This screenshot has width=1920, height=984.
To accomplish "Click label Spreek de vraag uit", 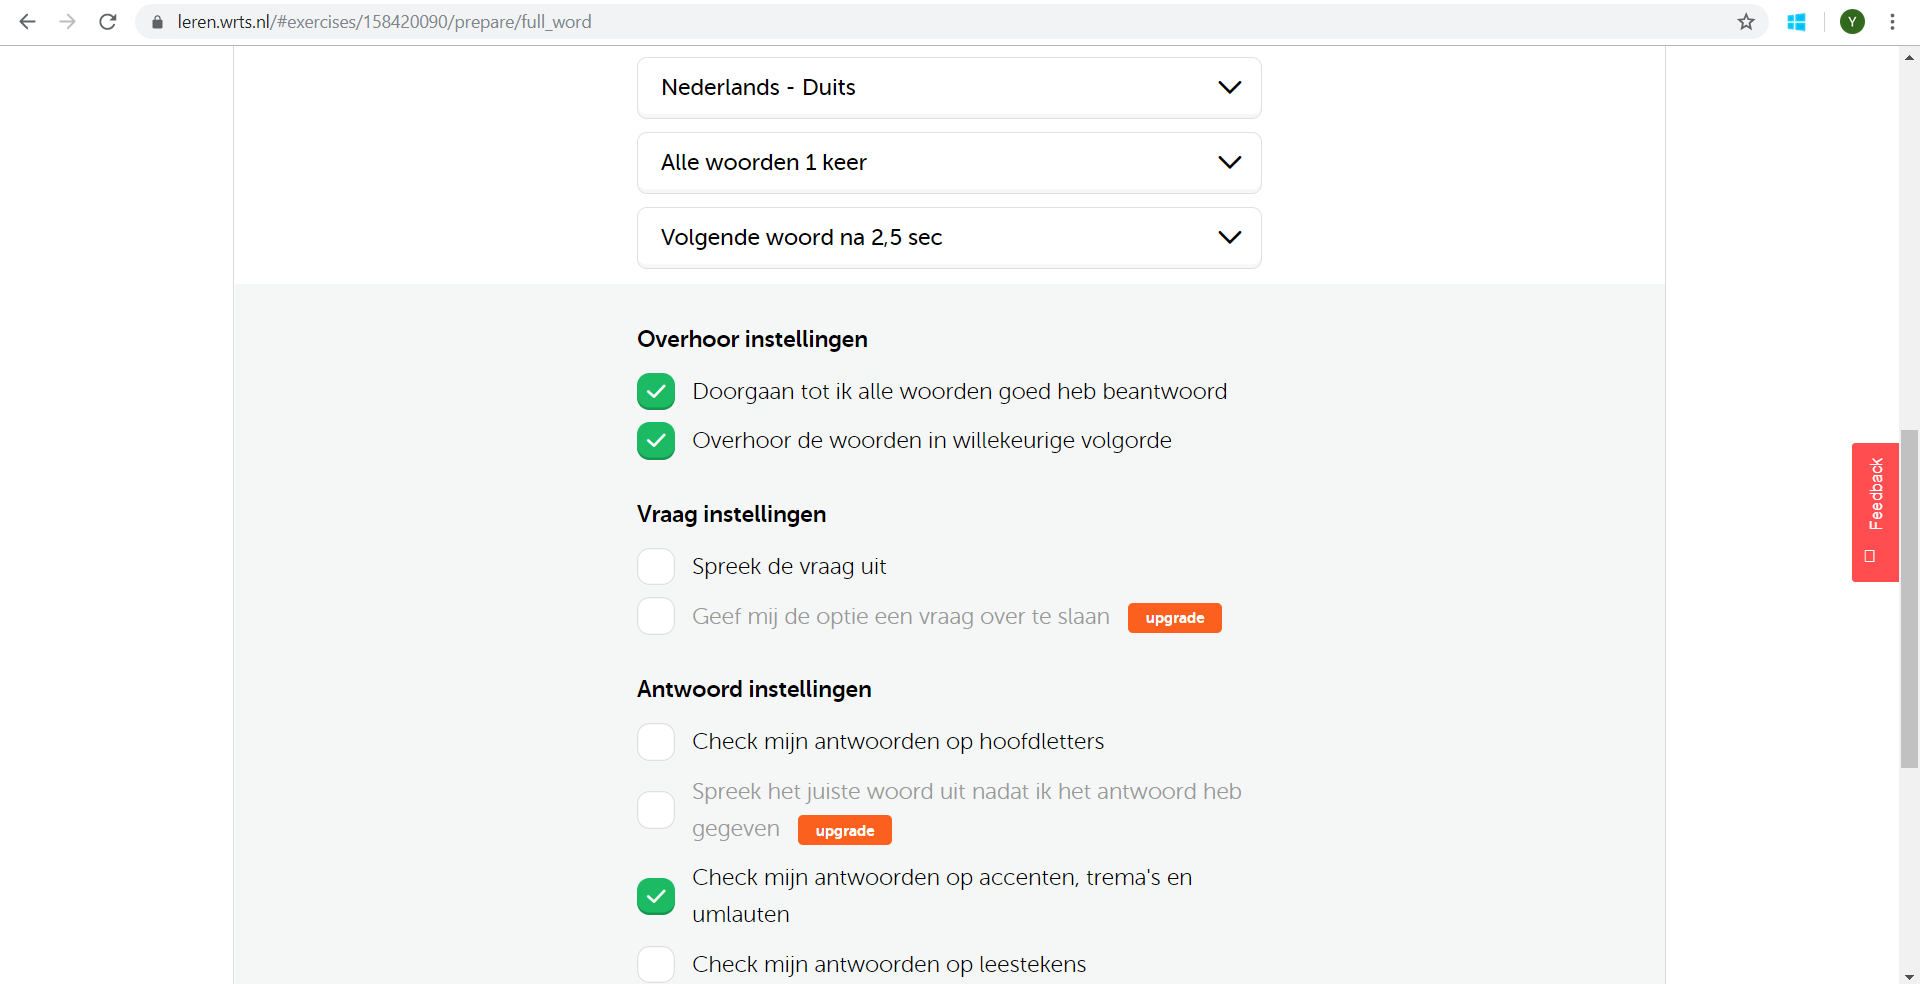I will click(789, 567).
